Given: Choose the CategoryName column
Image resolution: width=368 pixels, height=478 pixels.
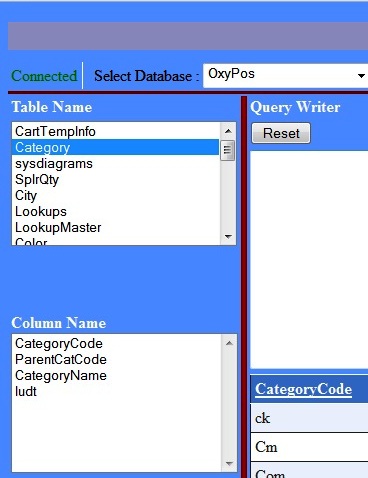Looking at the screenshot, I should [x=117, y=375].
